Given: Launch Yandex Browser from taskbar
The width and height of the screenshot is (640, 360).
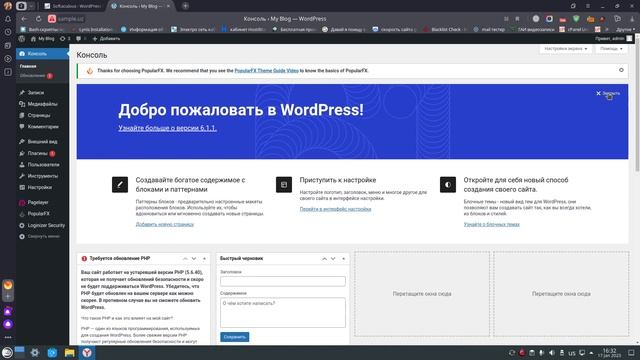Looking at the screenshot, I should point(87,353).
